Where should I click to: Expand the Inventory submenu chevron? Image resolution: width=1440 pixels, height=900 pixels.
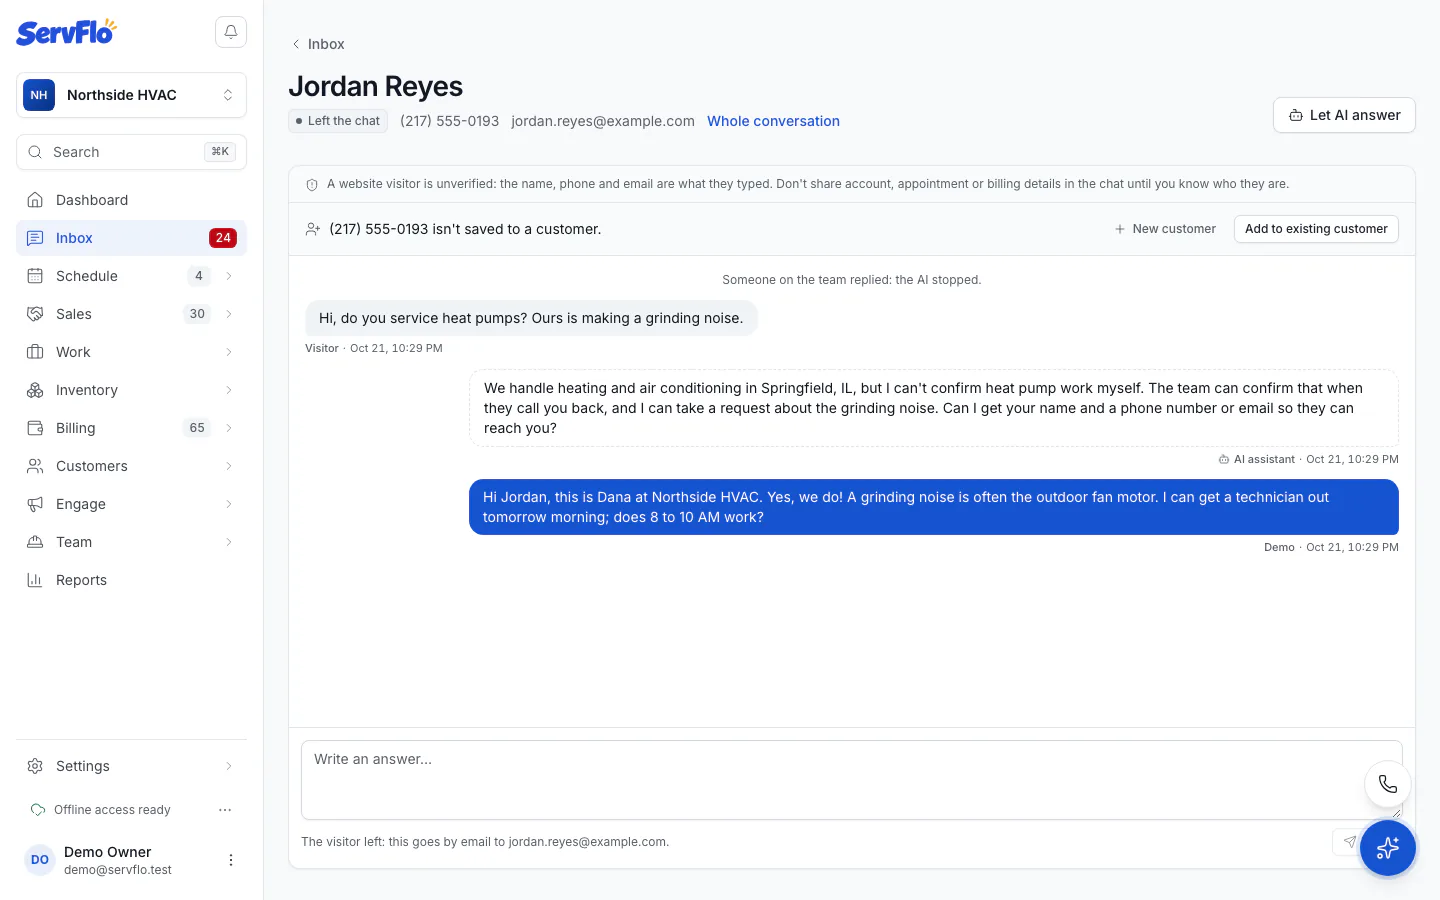229,390
